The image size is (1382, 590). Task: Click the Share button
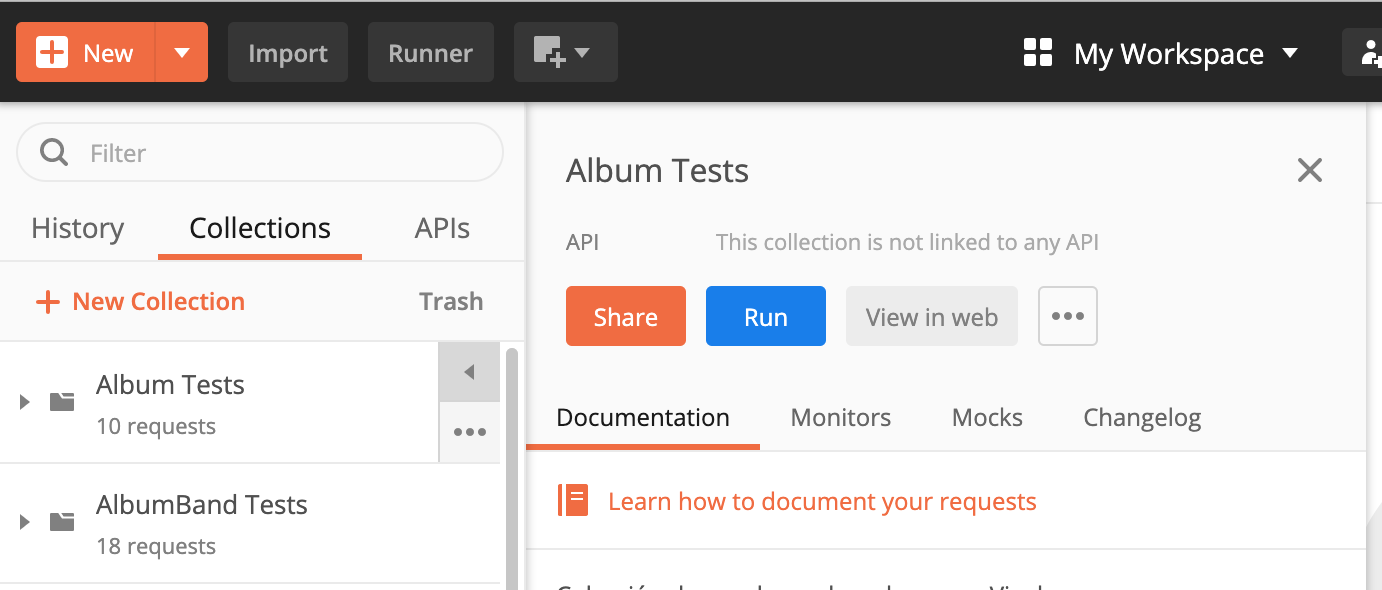[x=626, y=316]
